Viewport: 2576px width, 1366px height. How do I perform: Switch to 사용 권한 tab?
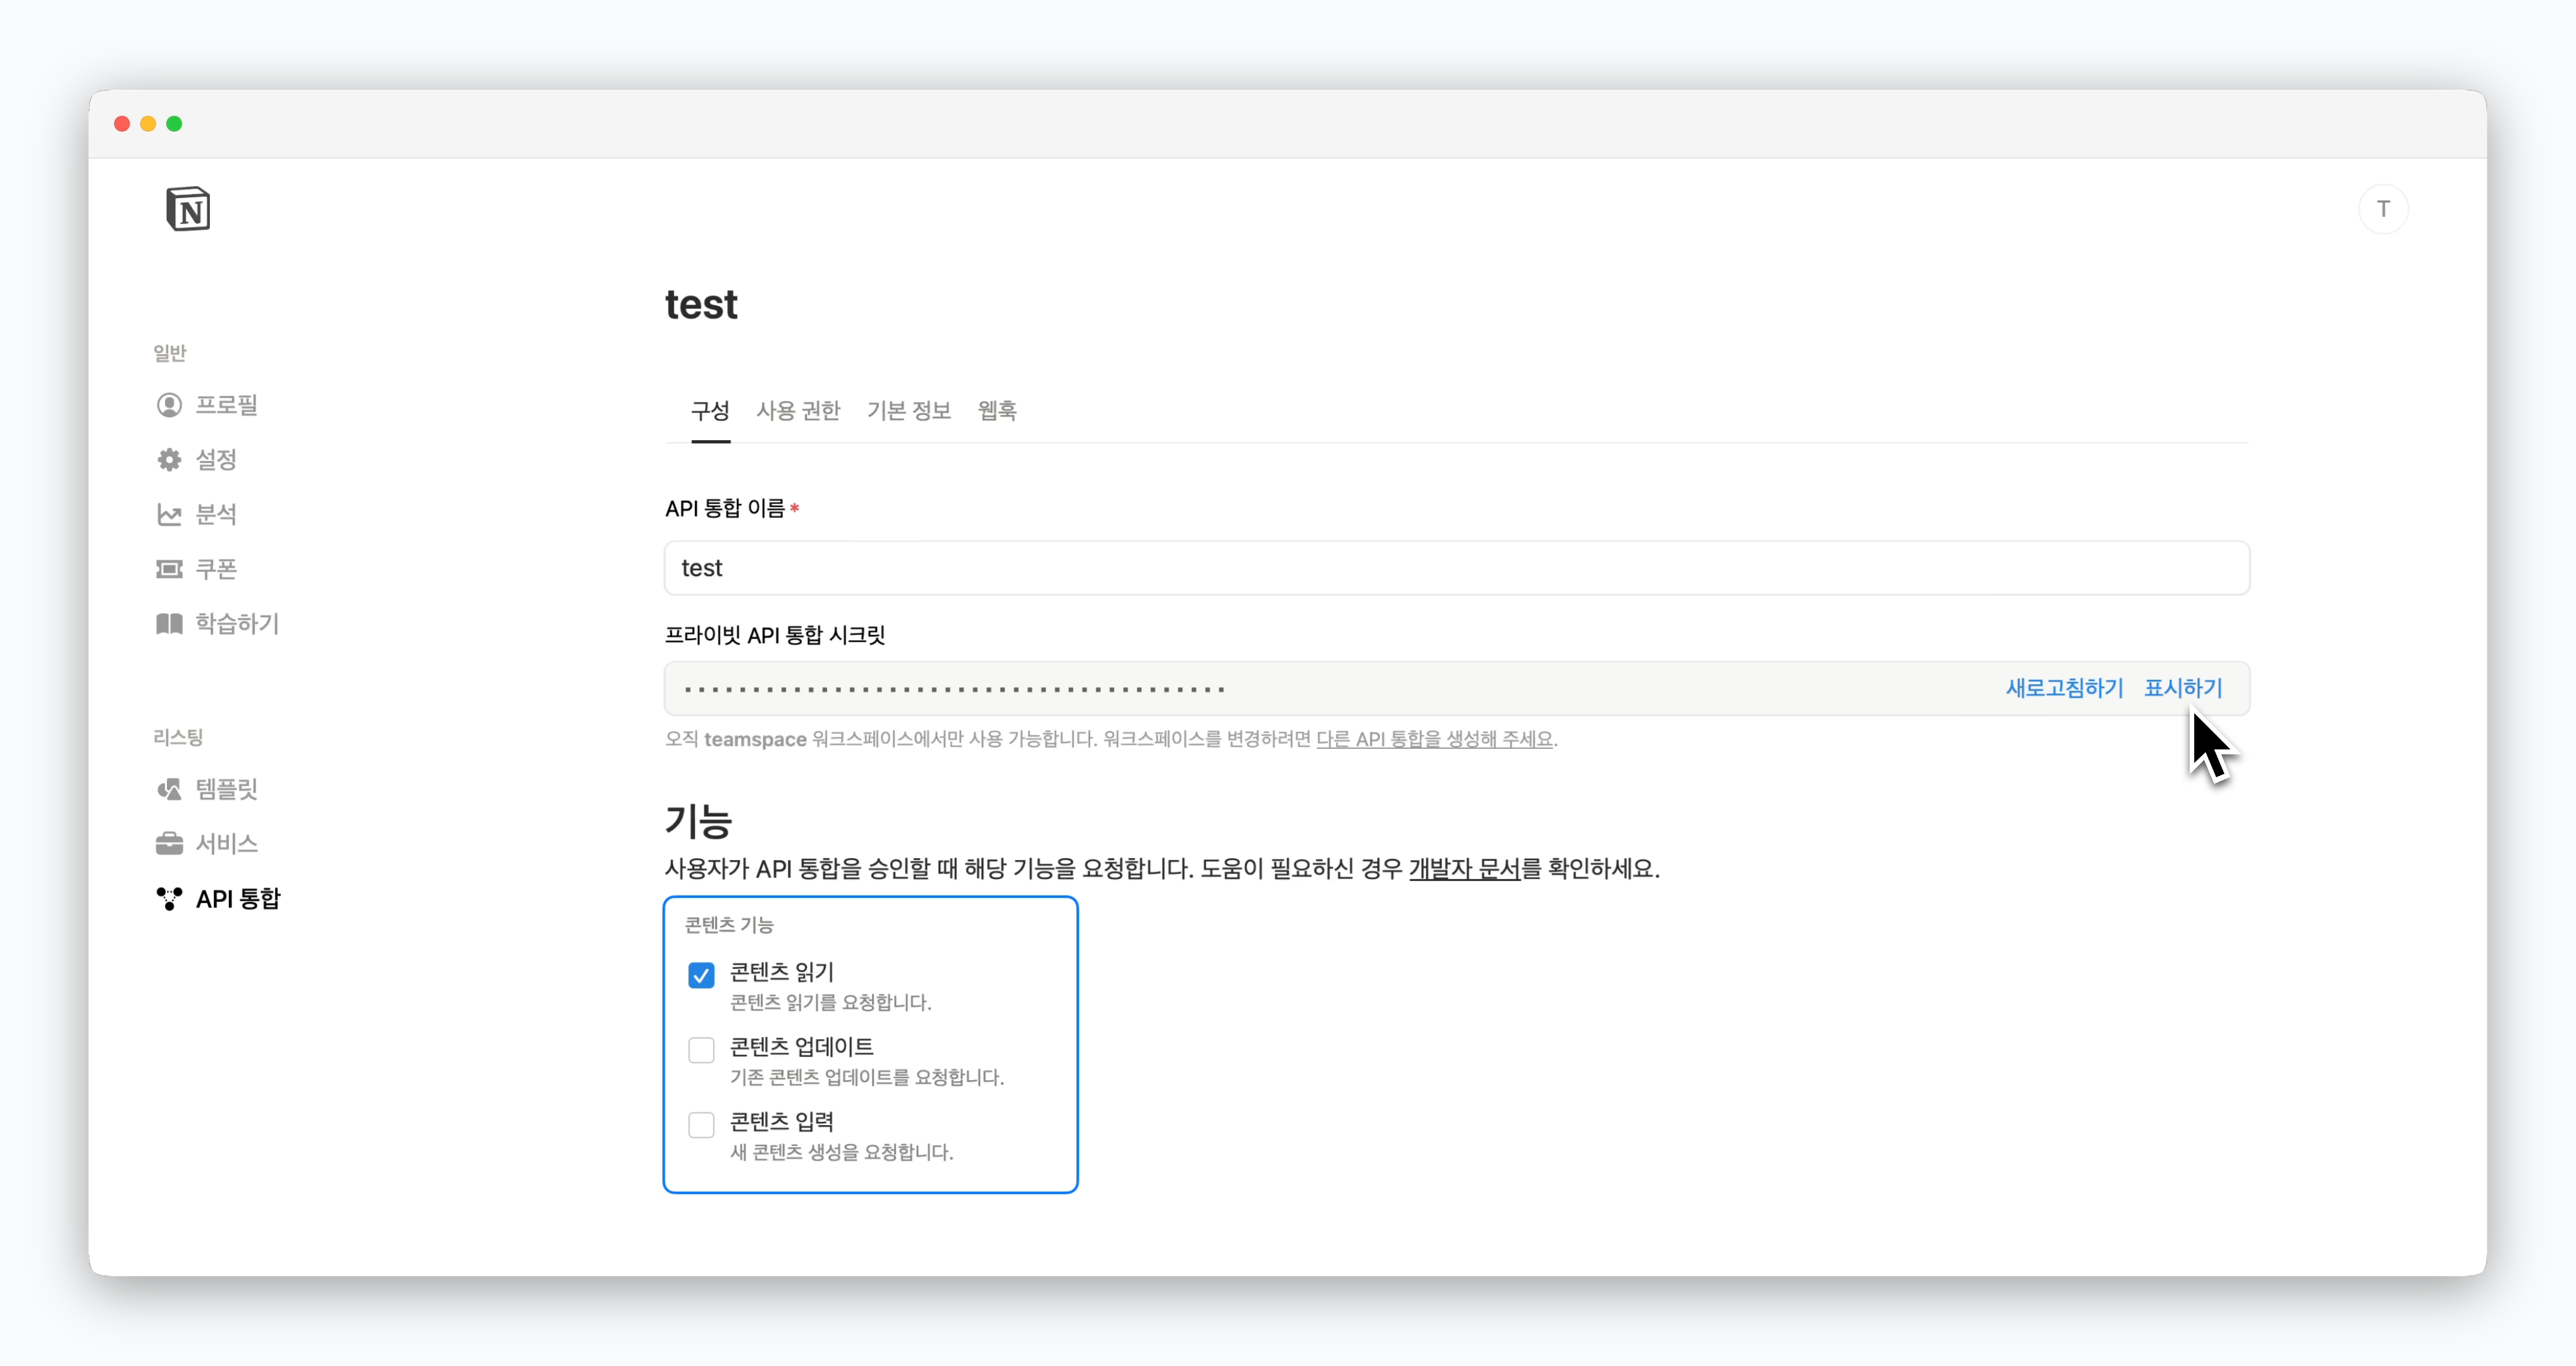point(797,411)
